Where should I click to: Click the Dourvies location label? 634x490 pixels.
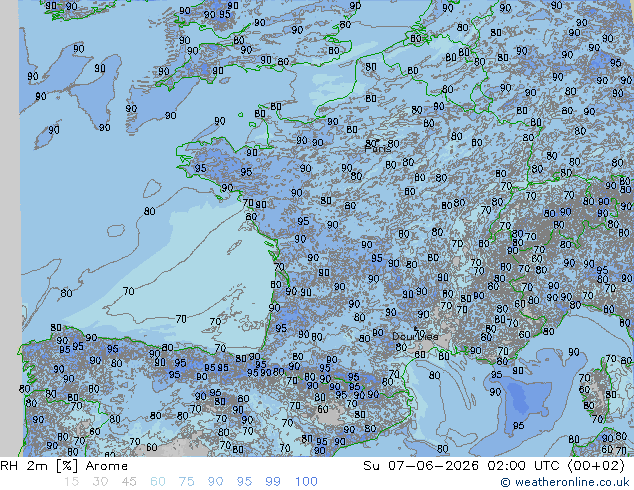[415, 336]
